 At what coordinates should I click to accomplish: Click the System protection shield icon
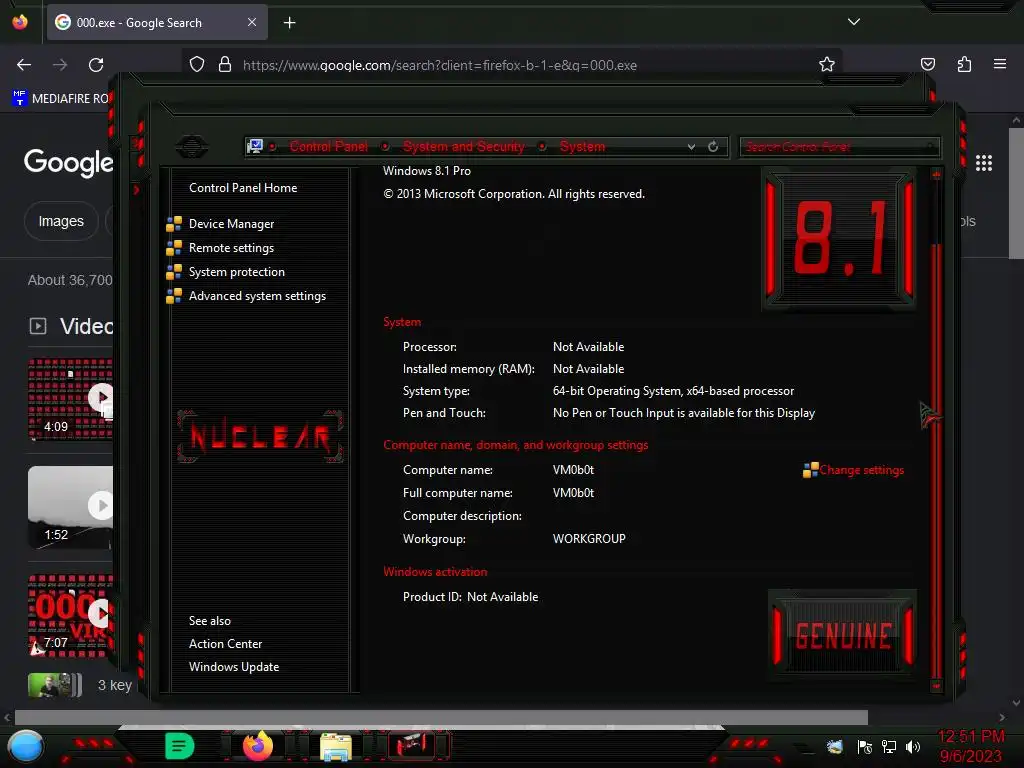click(174, 272)
